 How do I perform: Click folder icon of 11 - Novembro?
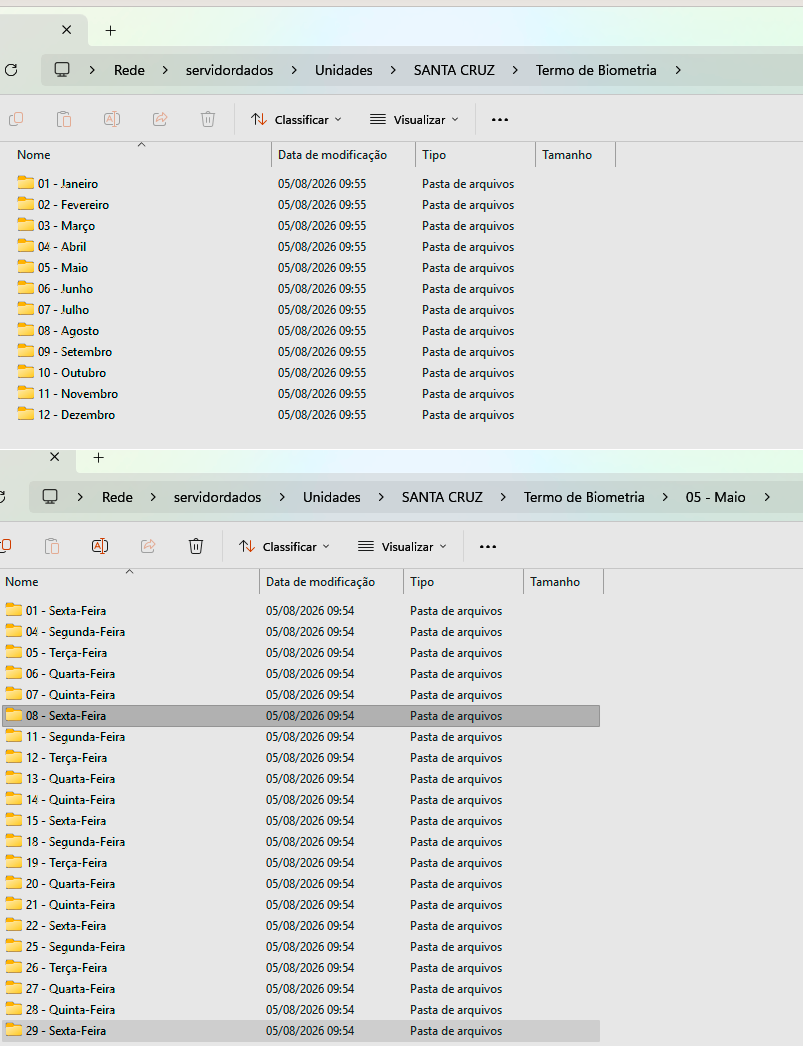25,393
